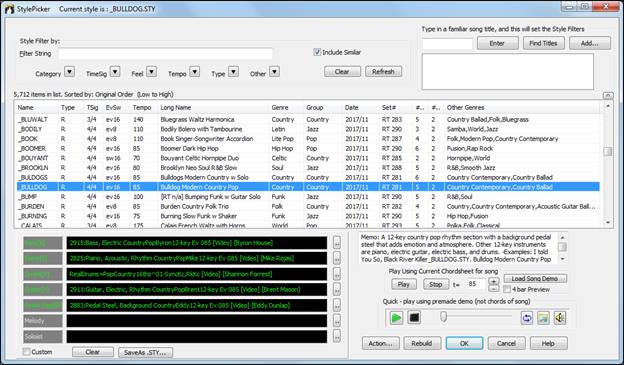This screenshot has width=624, height=365.
Task: Check the Custom checkbox
Action: [x=27, y=352]
